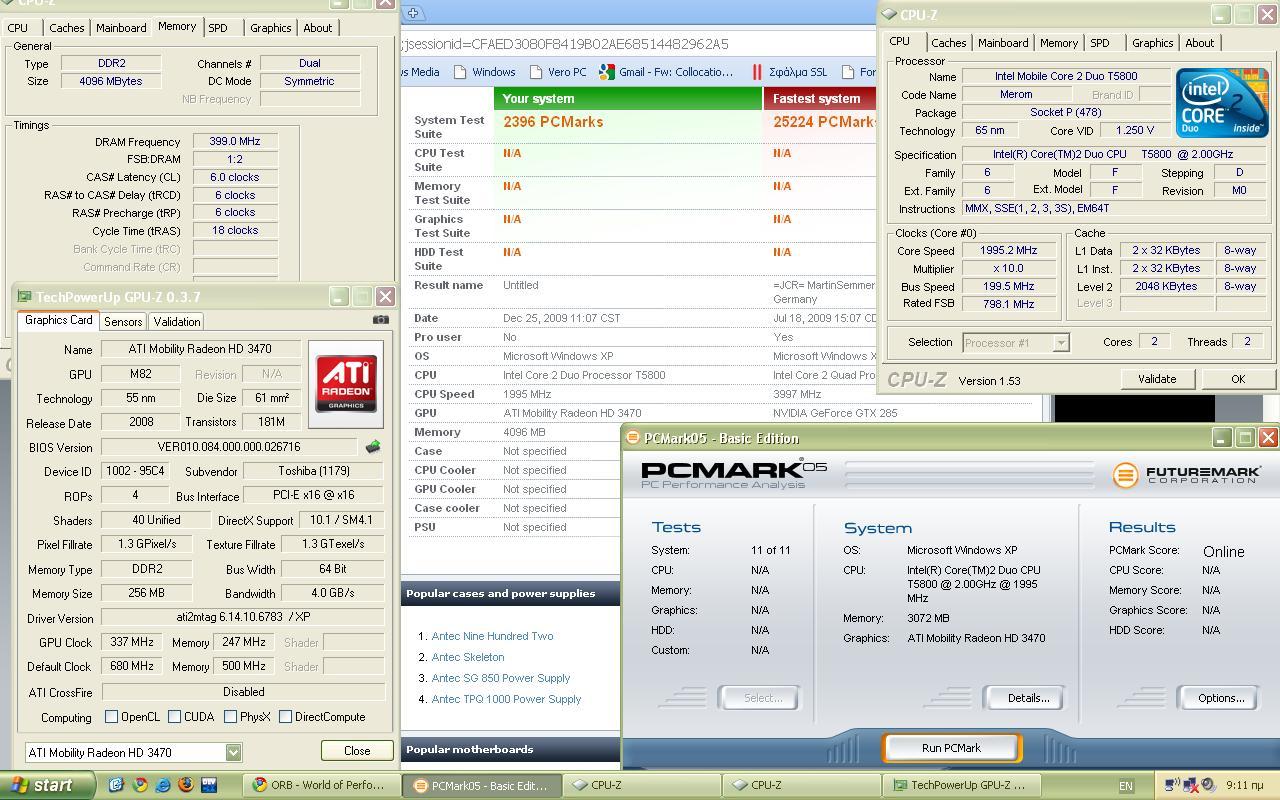Viewport: 1280px width, 800px height.
Task: Click the Driver Version field in GPU-Z
Action: (x=243, y=618)
